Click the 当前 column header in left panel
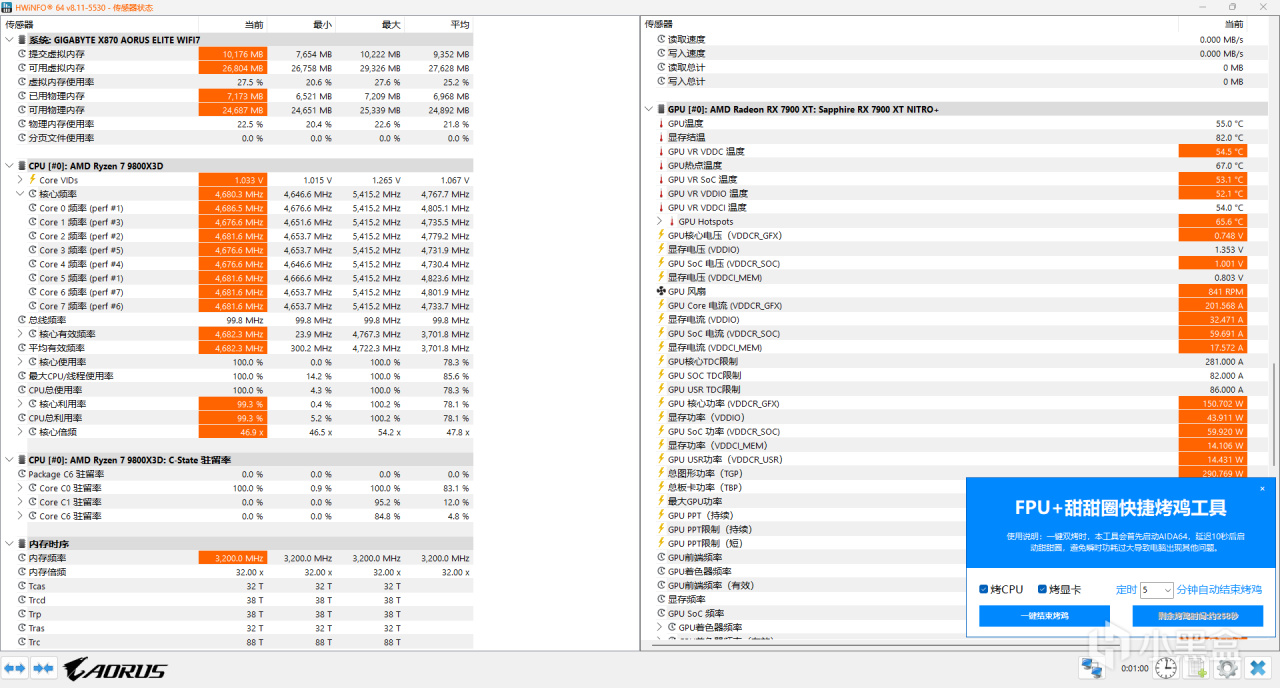Screen dimensions: 1280x688 tap(233, 24)
